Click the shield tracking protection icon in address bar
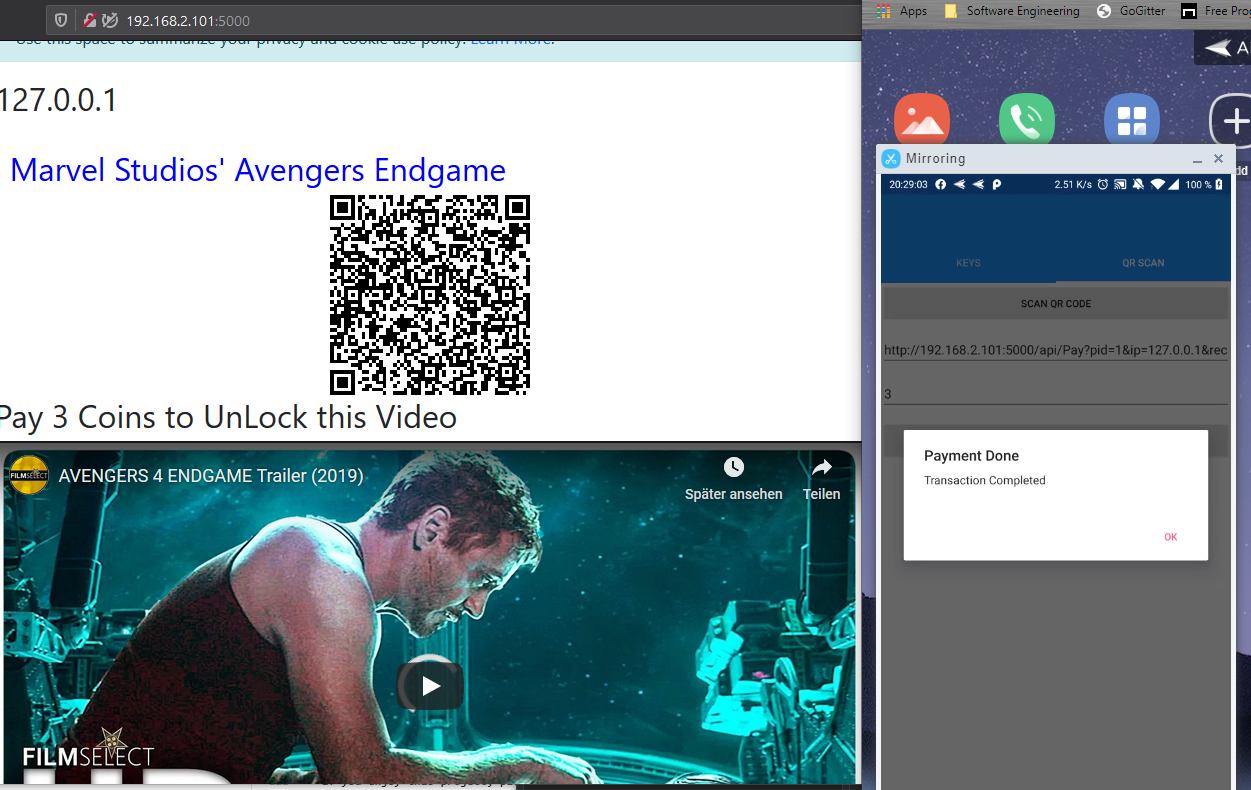 tap(61, 20)
